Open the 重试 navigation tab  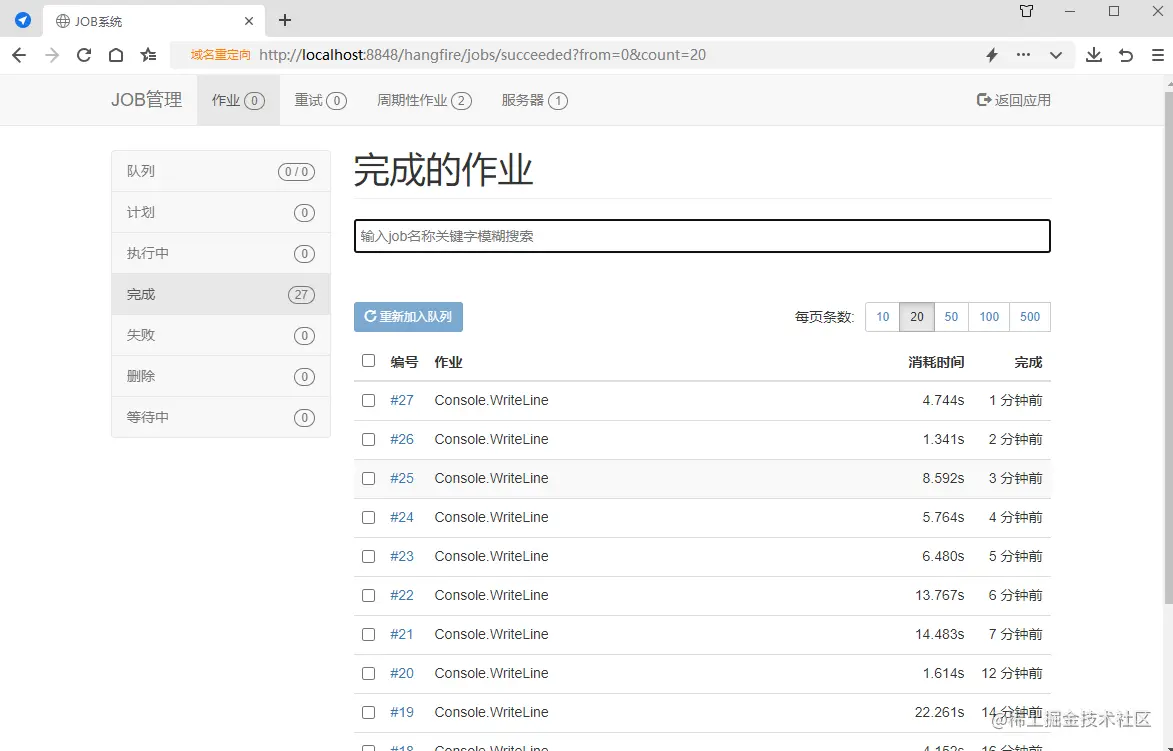[320, 100]
